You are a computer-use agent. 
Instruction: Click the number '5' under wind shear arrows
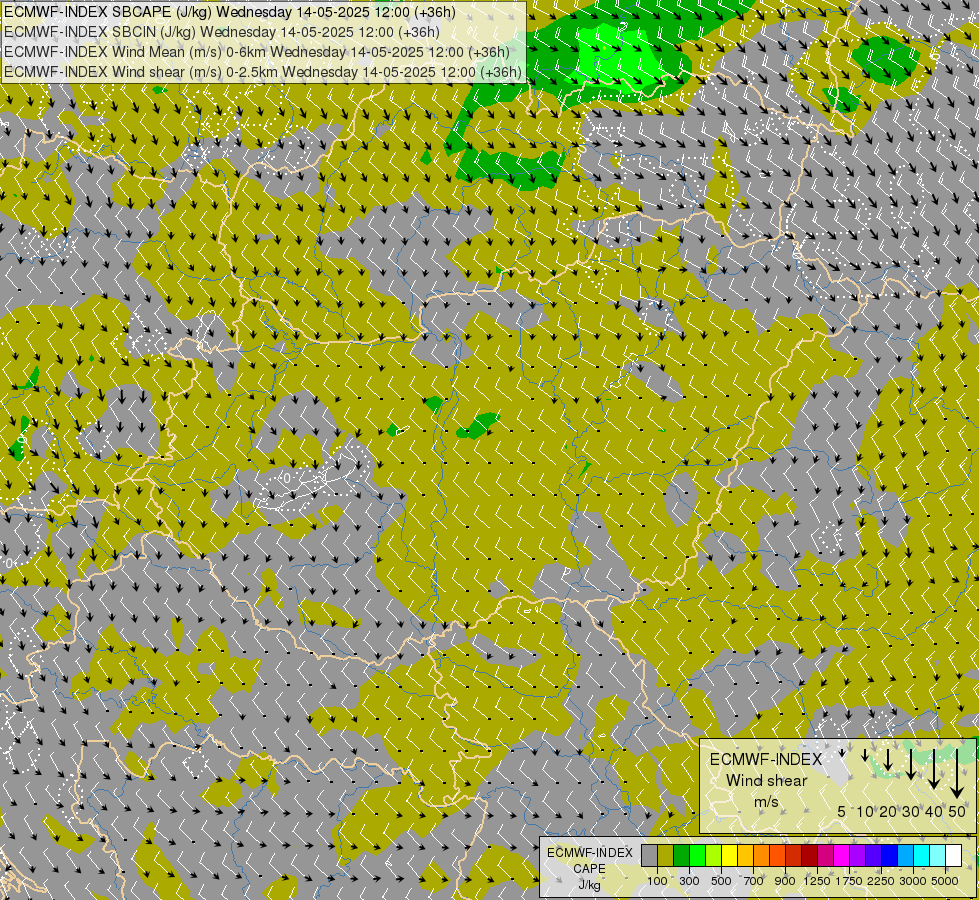[842, 811]
